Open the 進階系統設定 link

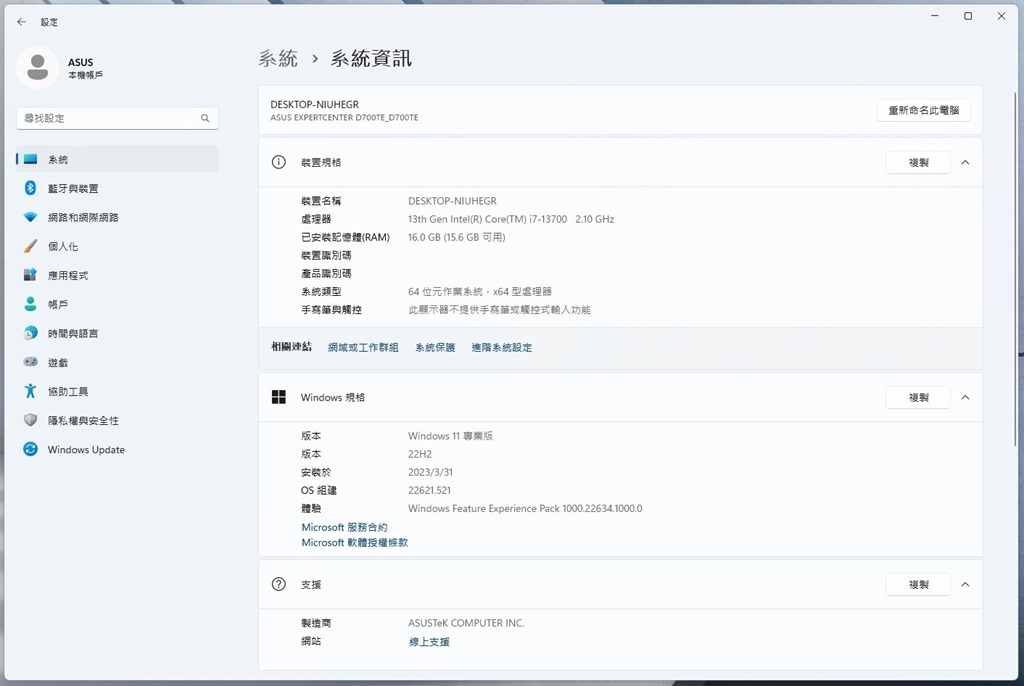pyautogui.click(x=501, y=347)
